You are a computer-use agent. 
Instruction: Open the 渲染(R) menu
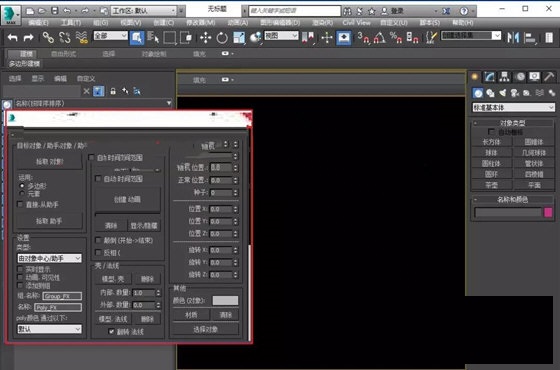[322, 22]
